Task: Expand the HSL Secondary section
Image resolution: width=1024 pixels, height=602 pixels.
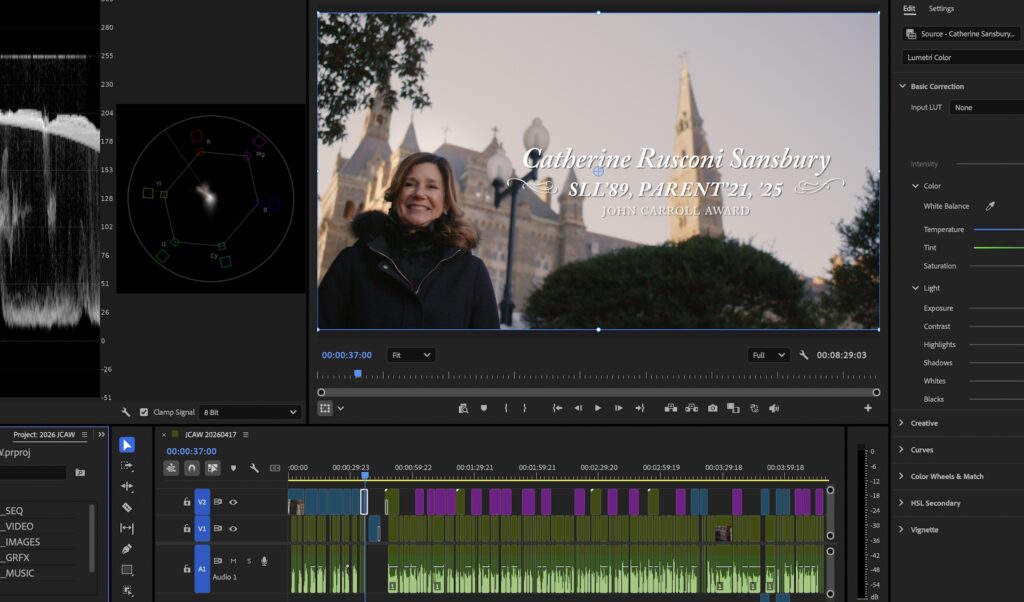Action: 902,503
